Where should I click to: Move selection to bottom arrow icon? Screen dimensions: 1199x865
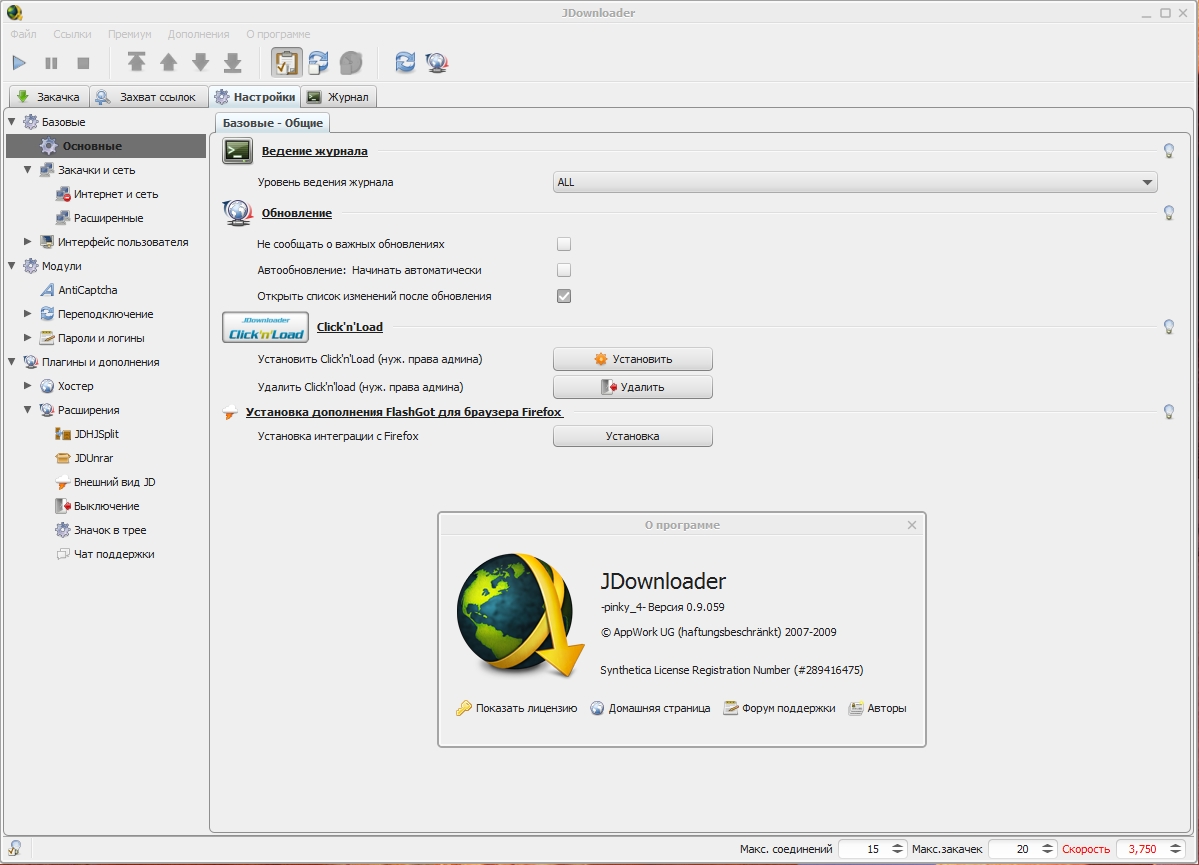232,62
